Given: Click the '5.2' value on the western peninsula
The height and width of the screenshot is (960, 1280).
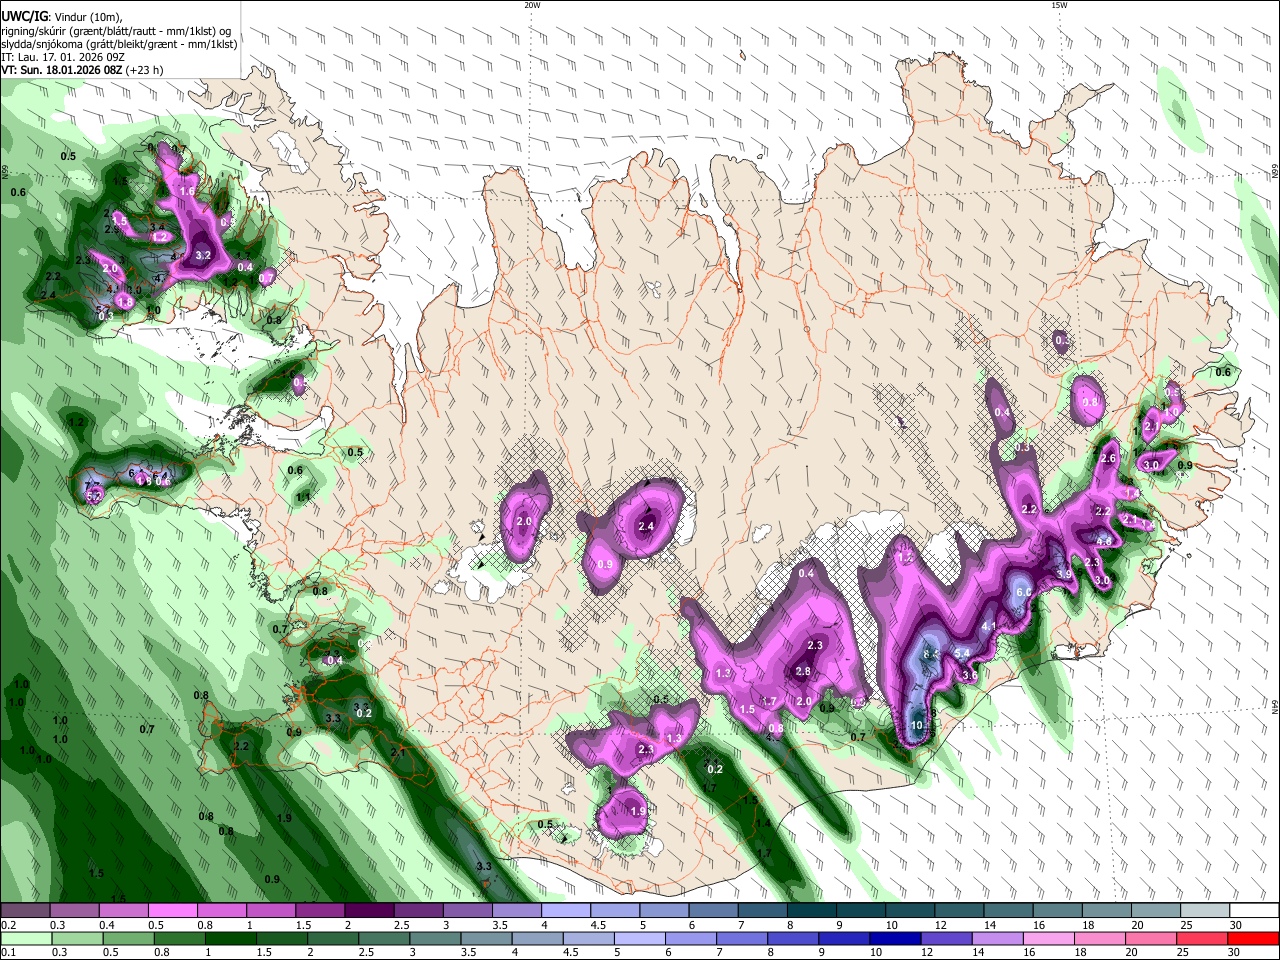Looking at the screenshot, I should tap(94, 495).
